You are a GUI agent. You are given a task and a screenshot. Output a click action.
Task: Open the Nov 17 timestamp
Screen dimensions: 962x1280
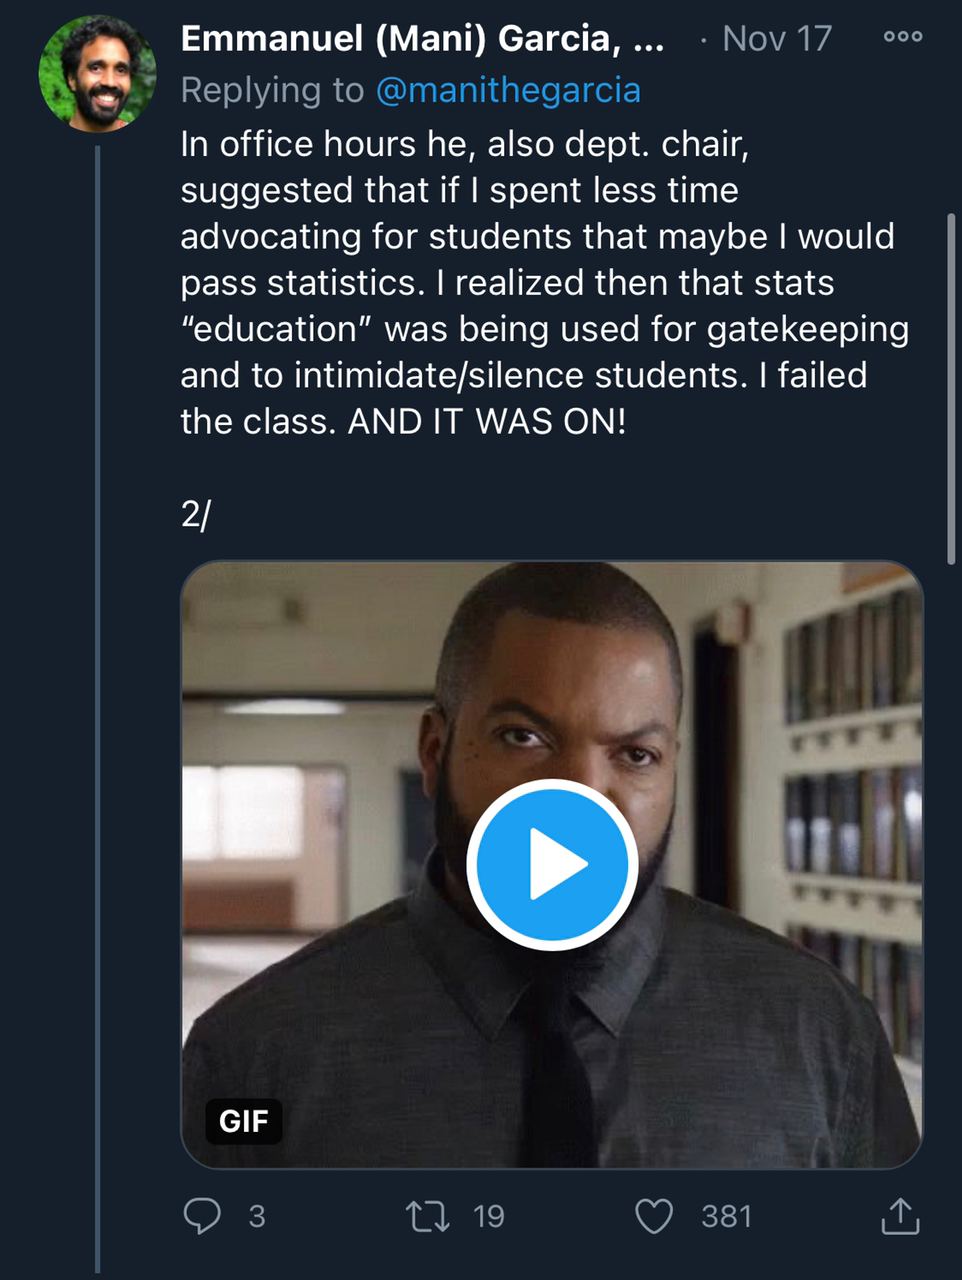[x=776, y=39]
